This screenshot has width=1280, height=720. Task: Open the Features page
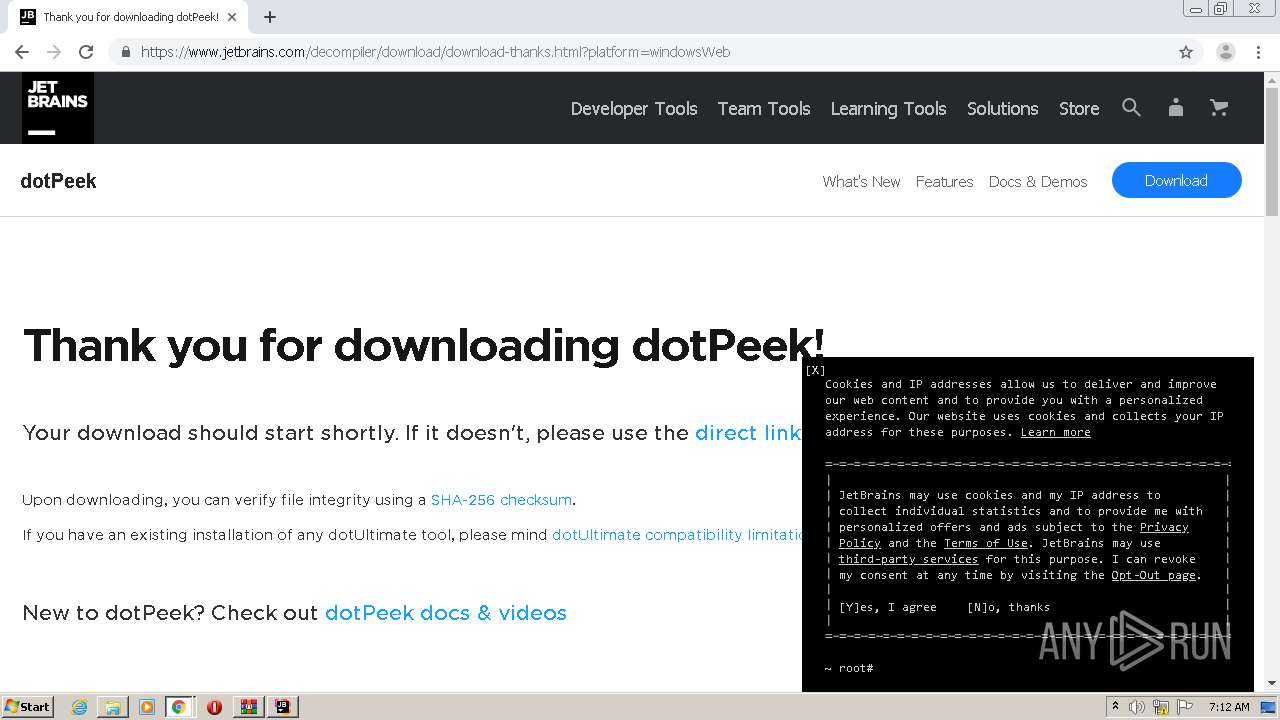coord(944,181)
